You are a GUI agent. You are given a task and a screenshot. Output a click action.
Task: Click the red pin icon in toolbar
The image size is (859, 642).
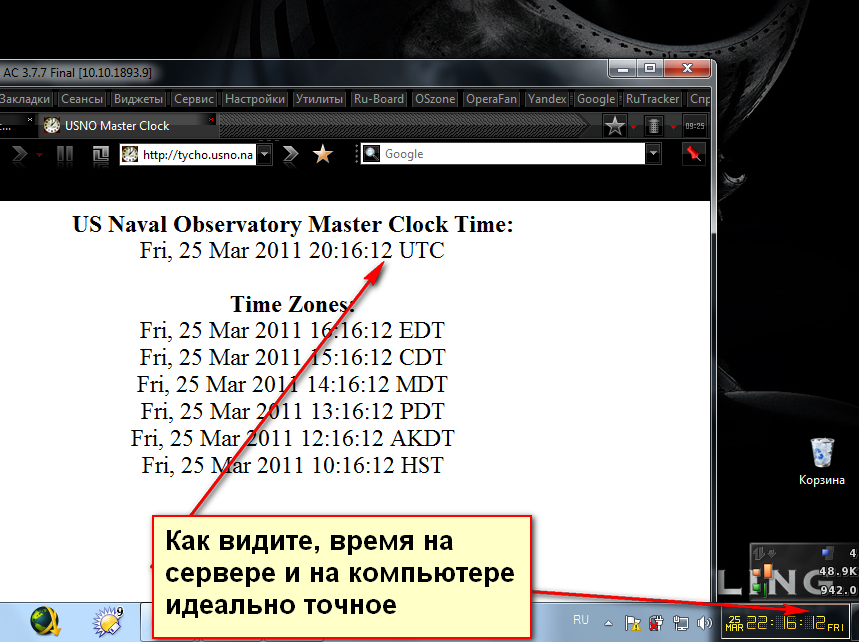point(692,154)
